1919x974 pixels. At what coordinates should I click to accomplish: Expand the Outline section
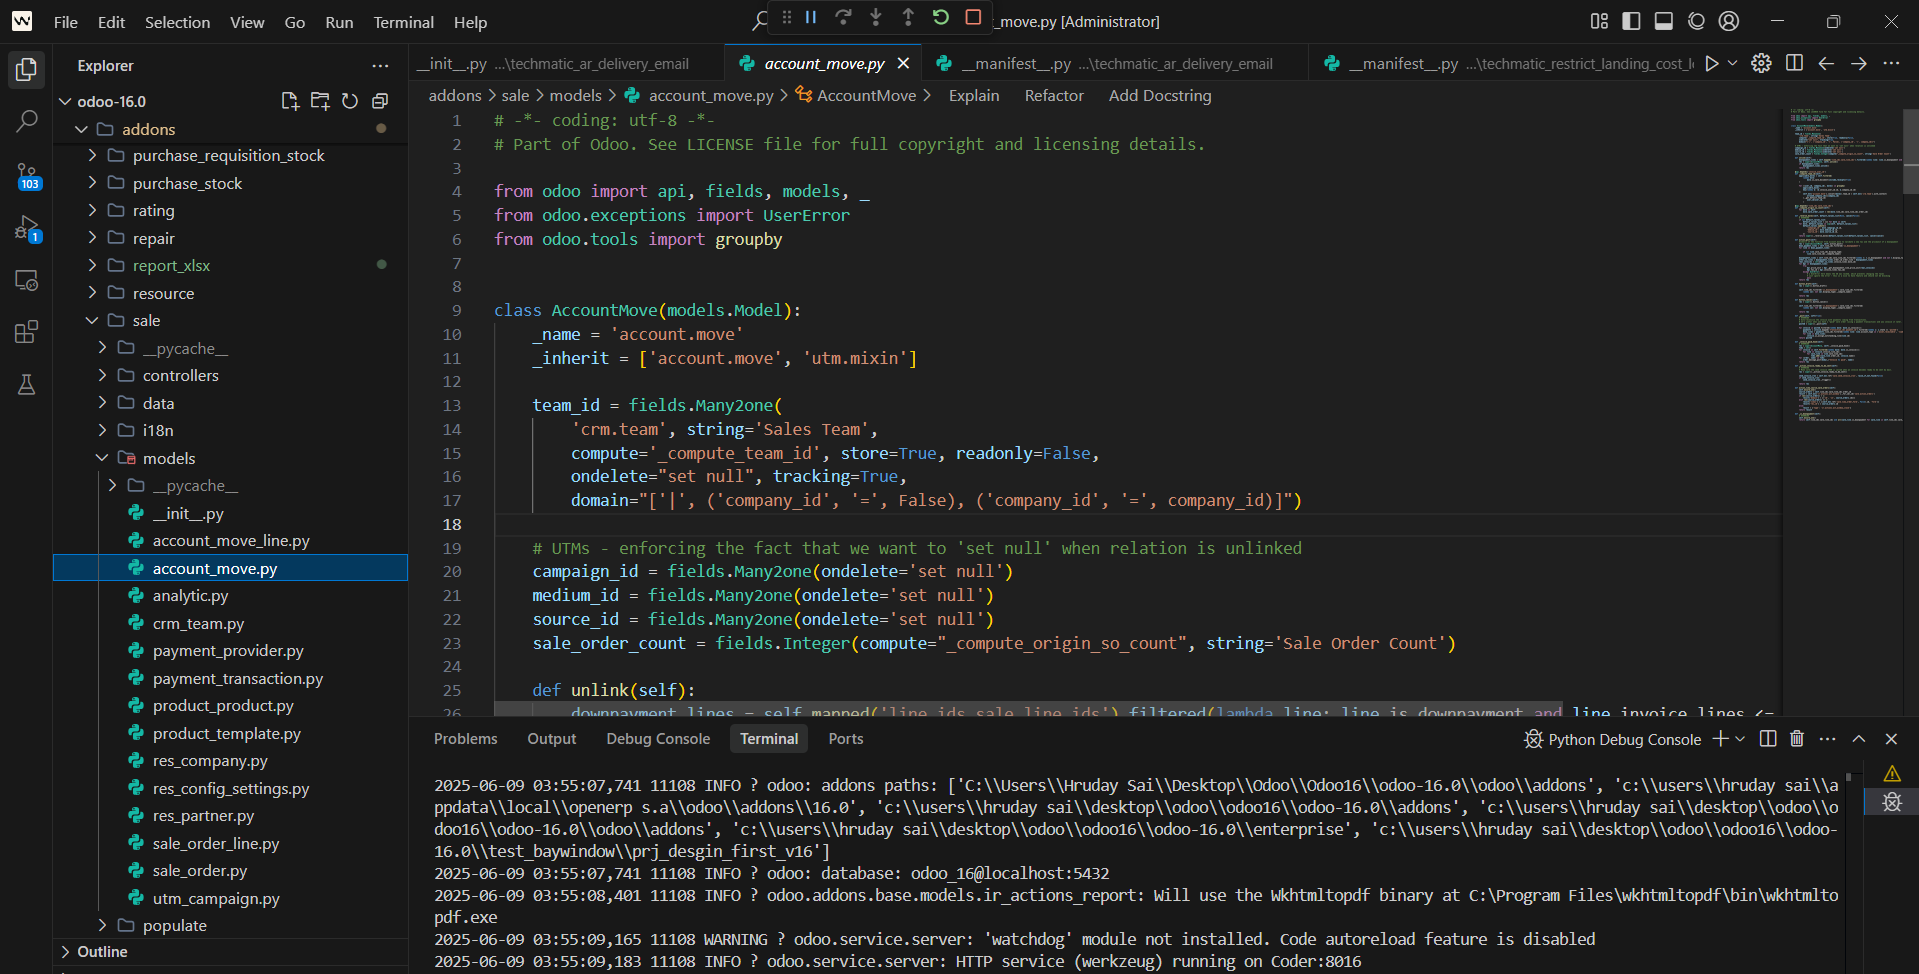tap(102, 952)
